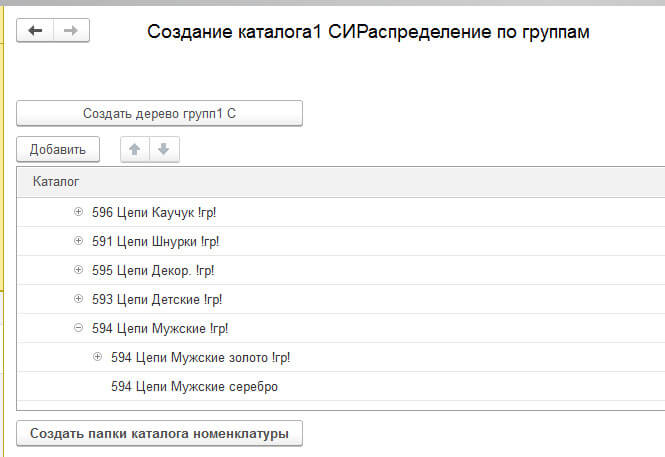Click the forward navigation arrow

click(x=71, y=31)
